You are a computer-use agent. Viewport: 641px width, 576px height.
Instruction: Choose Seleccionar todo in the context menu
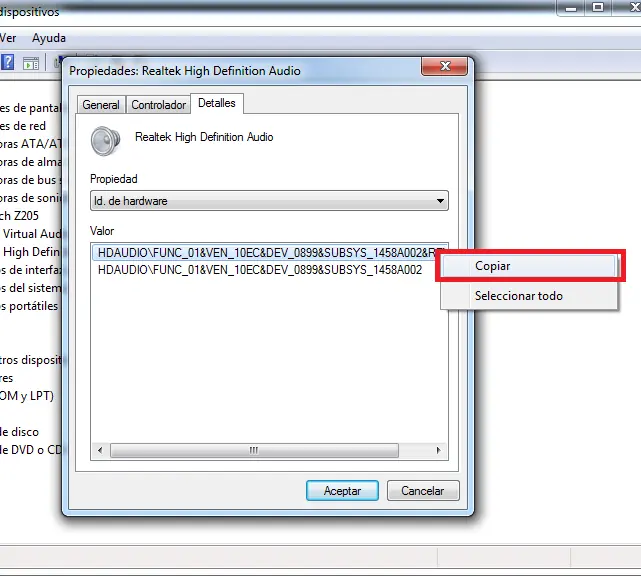pyautogui.click(x=529, y=296)
